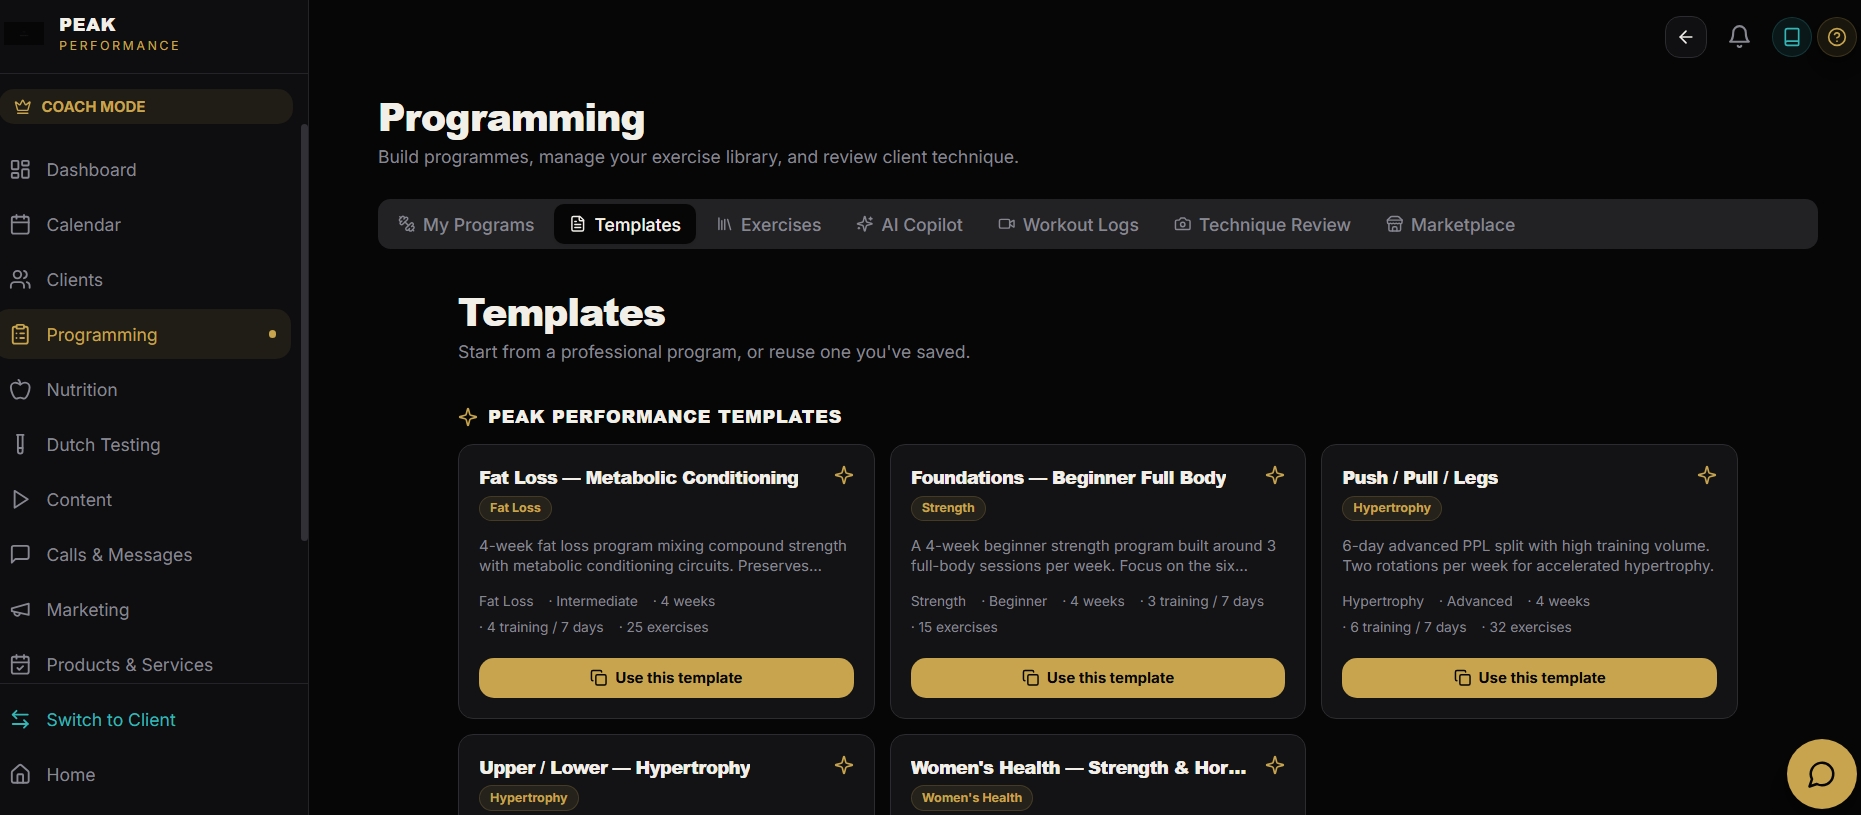
Task: Open notifications bell icon
Action: click(x=1739, y=37)
